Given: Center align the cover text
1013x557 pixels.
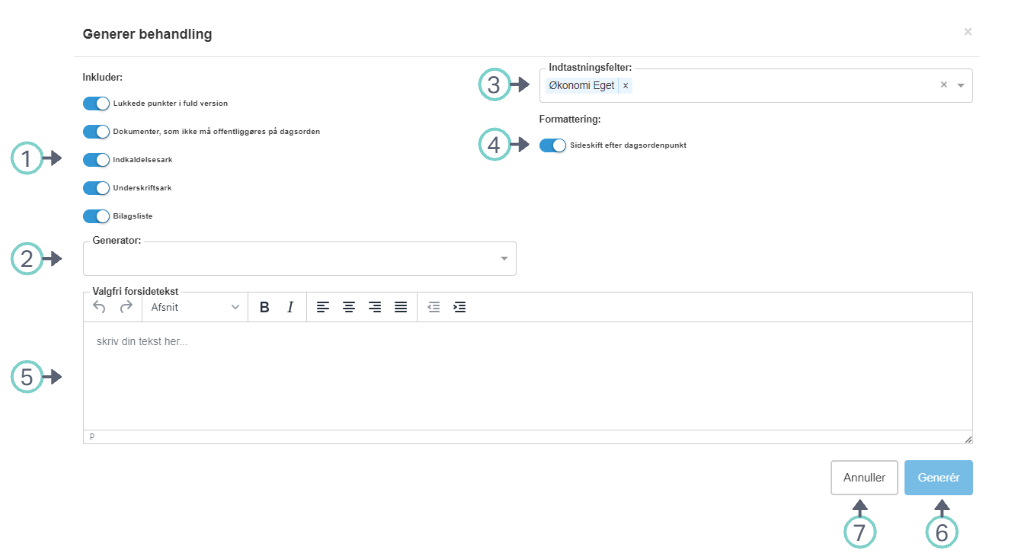Looking at the screenshot, I should click(x=349, y=307).
